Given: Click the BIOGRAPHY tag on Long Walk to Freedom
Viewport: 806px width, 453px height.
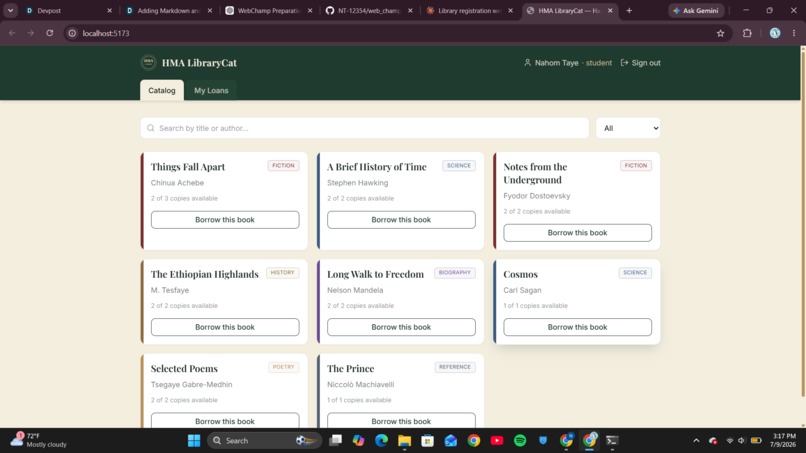Looking at the screenshot, I should tap(454, 273).
